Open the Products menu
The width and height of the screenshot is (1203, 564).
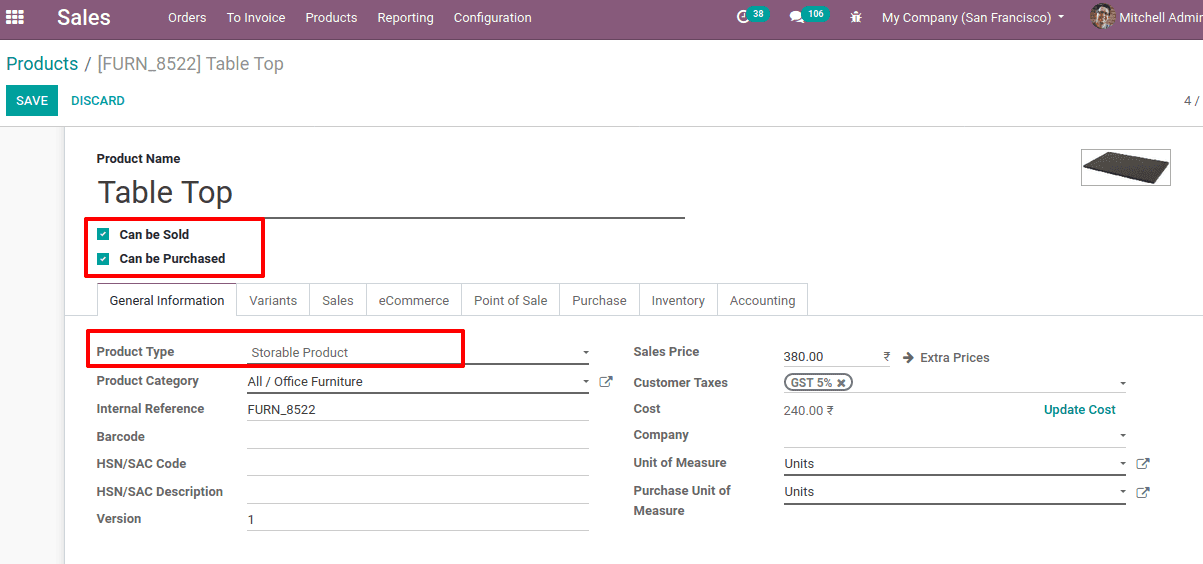[x=331, y=17]
